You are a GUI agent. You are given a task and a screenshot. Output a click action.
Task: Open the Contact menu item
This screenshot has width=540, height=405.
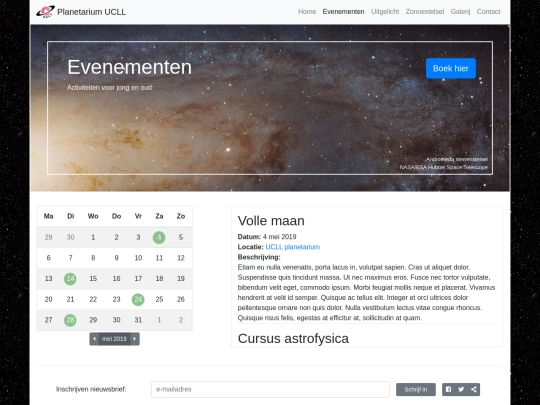pyautogui.click(x=488, y=12)
